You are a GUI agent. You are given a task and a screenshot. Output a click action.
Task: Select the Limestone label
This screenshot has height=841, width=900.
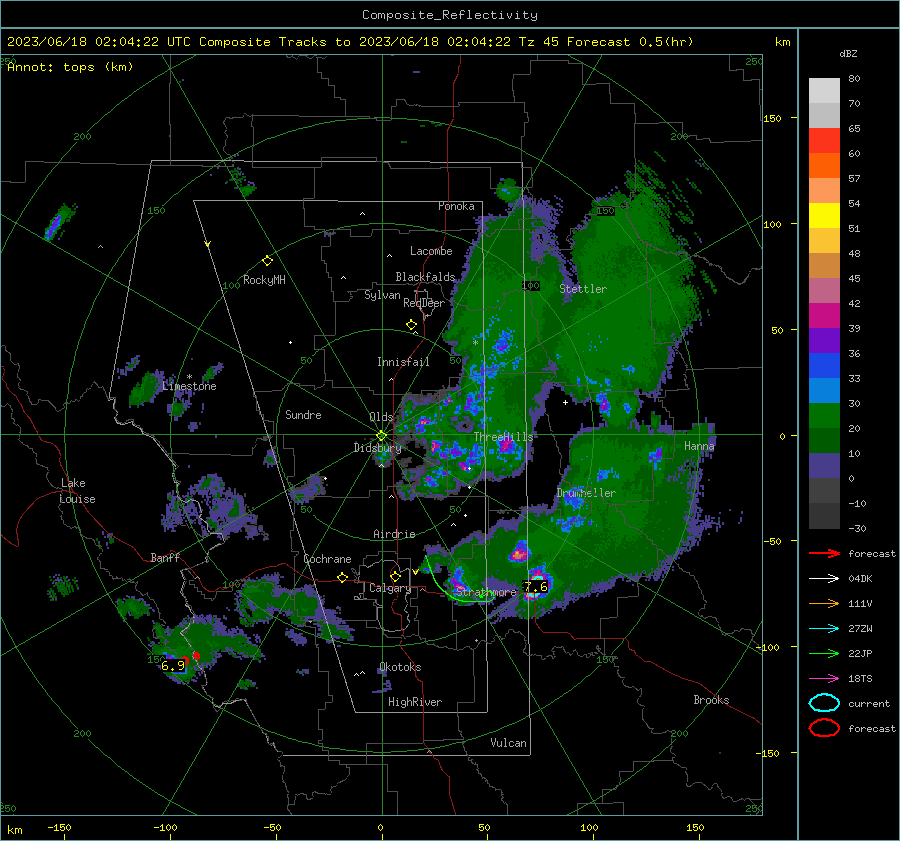pos(189,386)
